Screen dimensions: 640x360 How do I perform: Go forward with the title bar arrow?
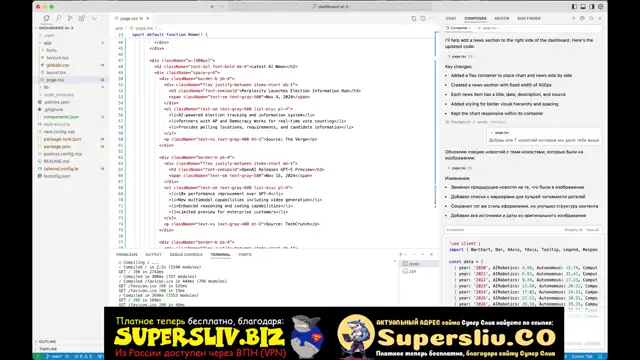(x=222, y=7)
